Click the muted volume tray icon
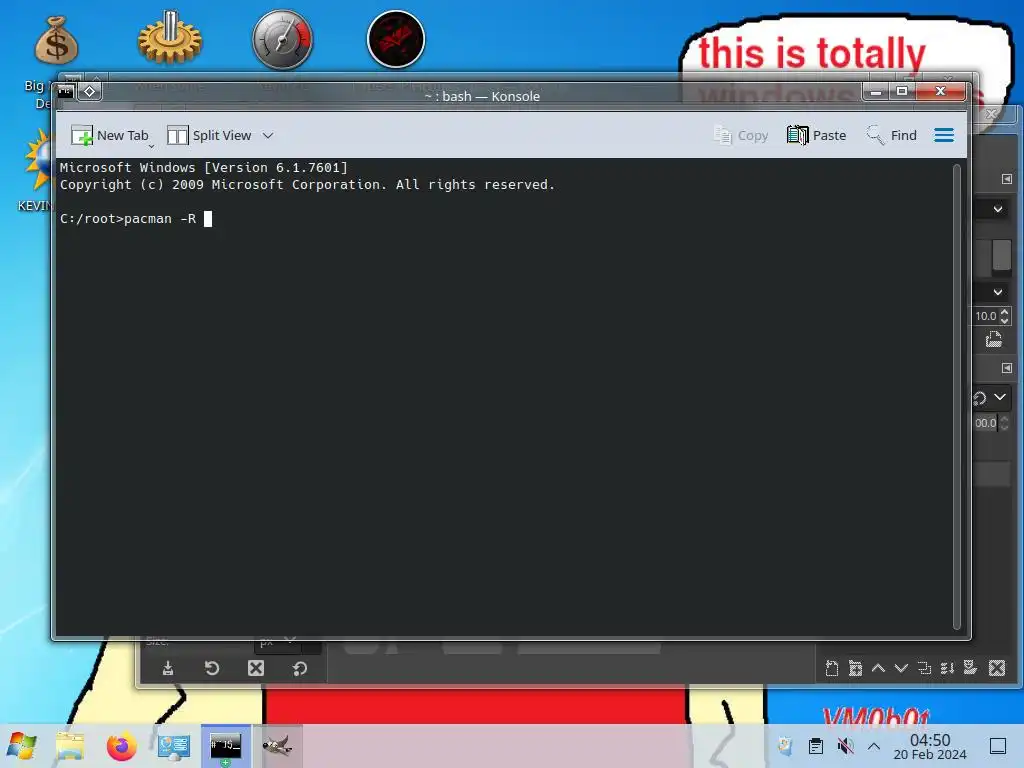This screenshot has height=768, width=1024. click(x=846, y=746)
